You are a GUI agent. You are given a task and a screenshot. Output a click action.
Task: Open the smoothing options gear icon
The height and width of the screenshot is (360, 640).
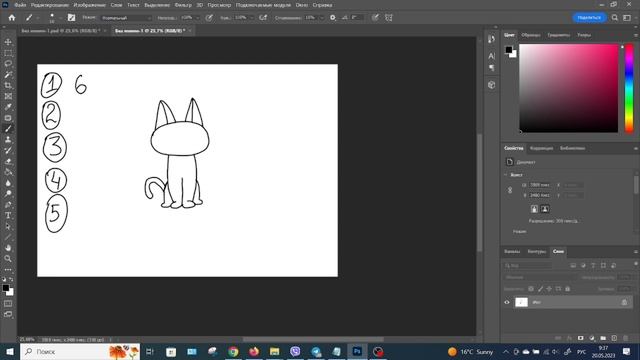333,18
